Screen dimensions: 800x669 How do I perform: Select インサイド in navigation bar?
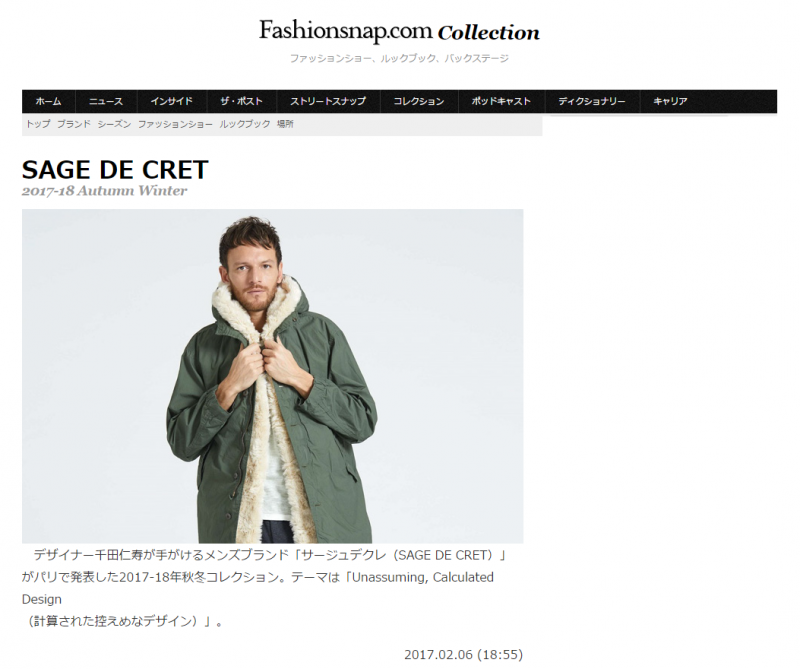pos(171,101)
